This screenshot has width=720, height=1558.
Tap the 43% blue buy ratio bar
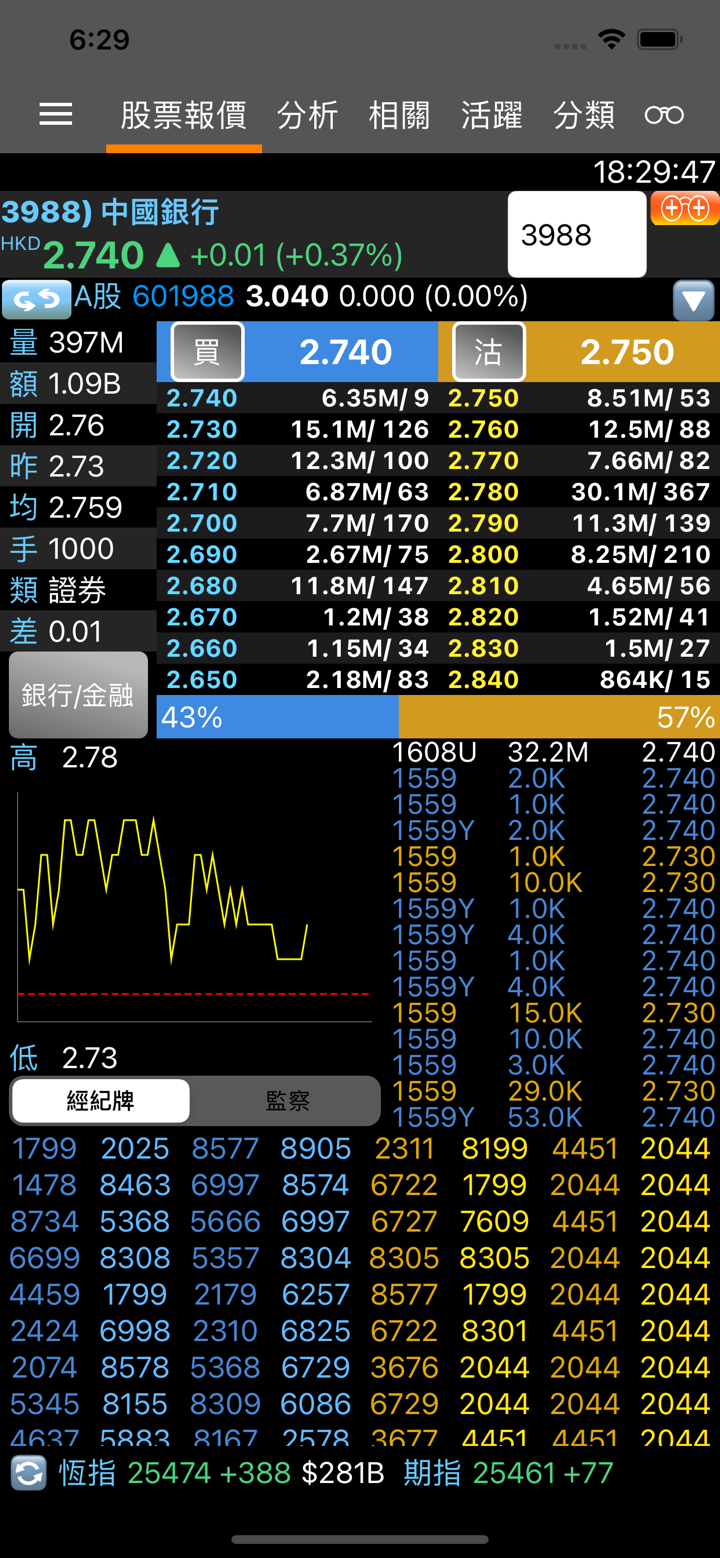[x=277, y=717]
